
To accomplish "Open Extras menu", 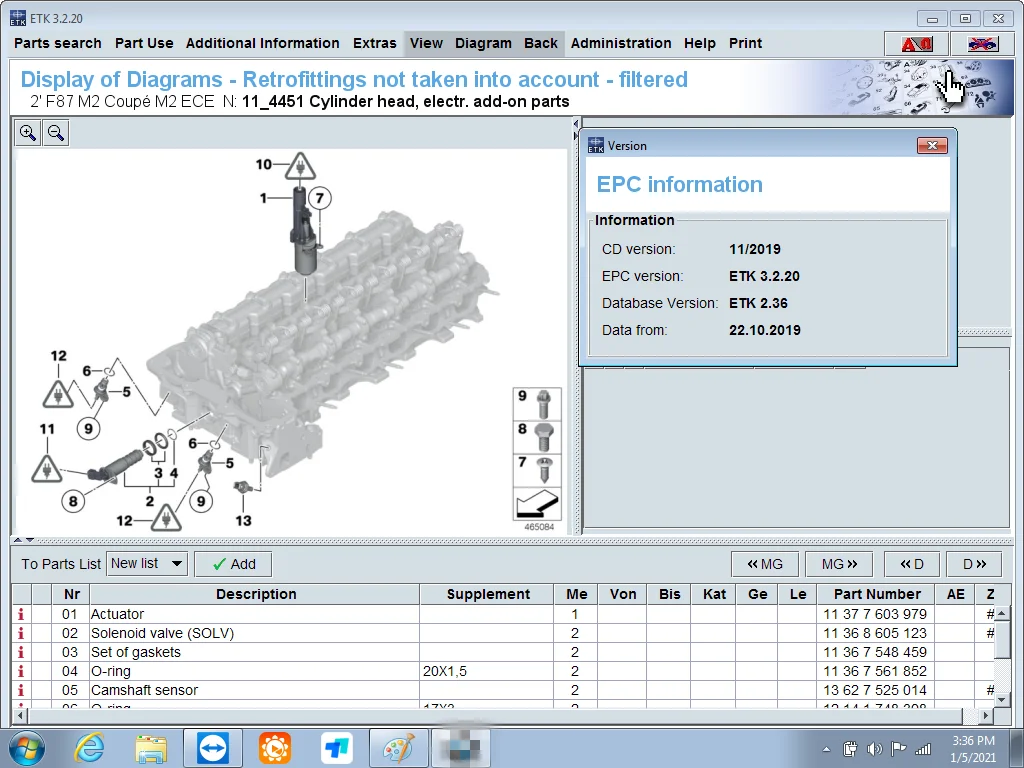I will coord(374,43).
